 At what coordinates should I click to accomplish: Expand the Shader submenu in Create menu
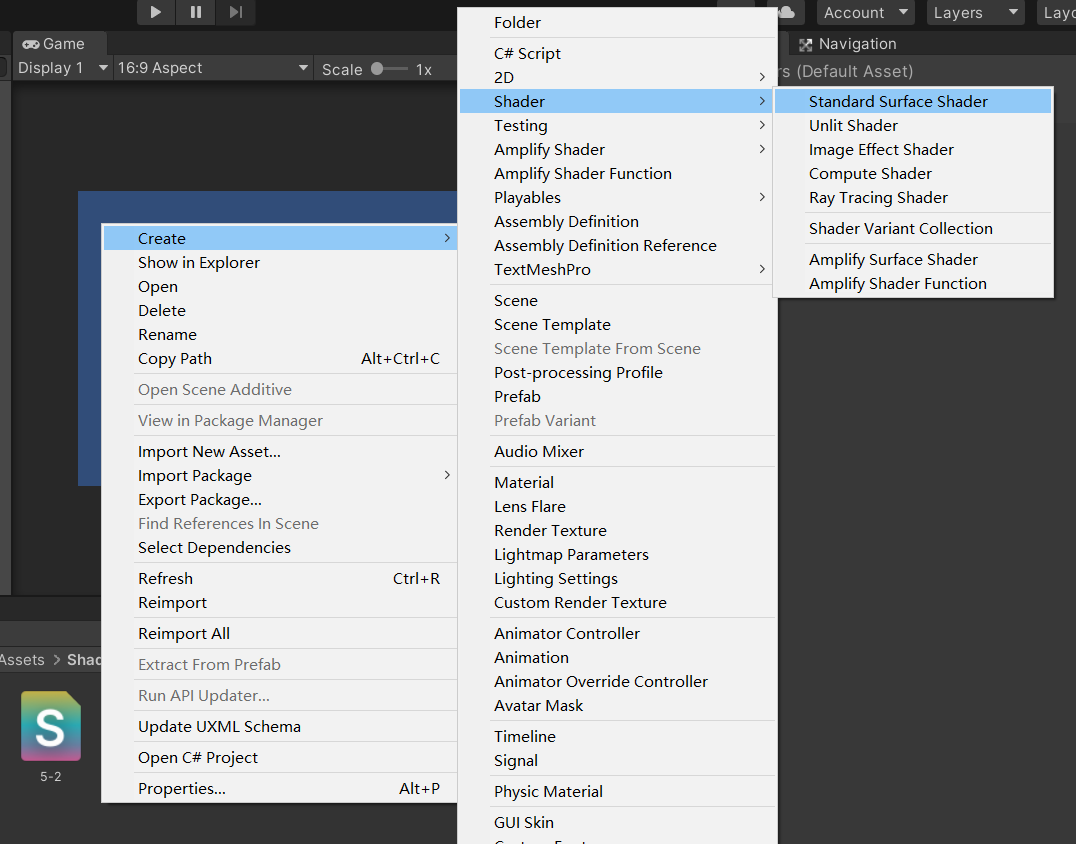point(618,102)
